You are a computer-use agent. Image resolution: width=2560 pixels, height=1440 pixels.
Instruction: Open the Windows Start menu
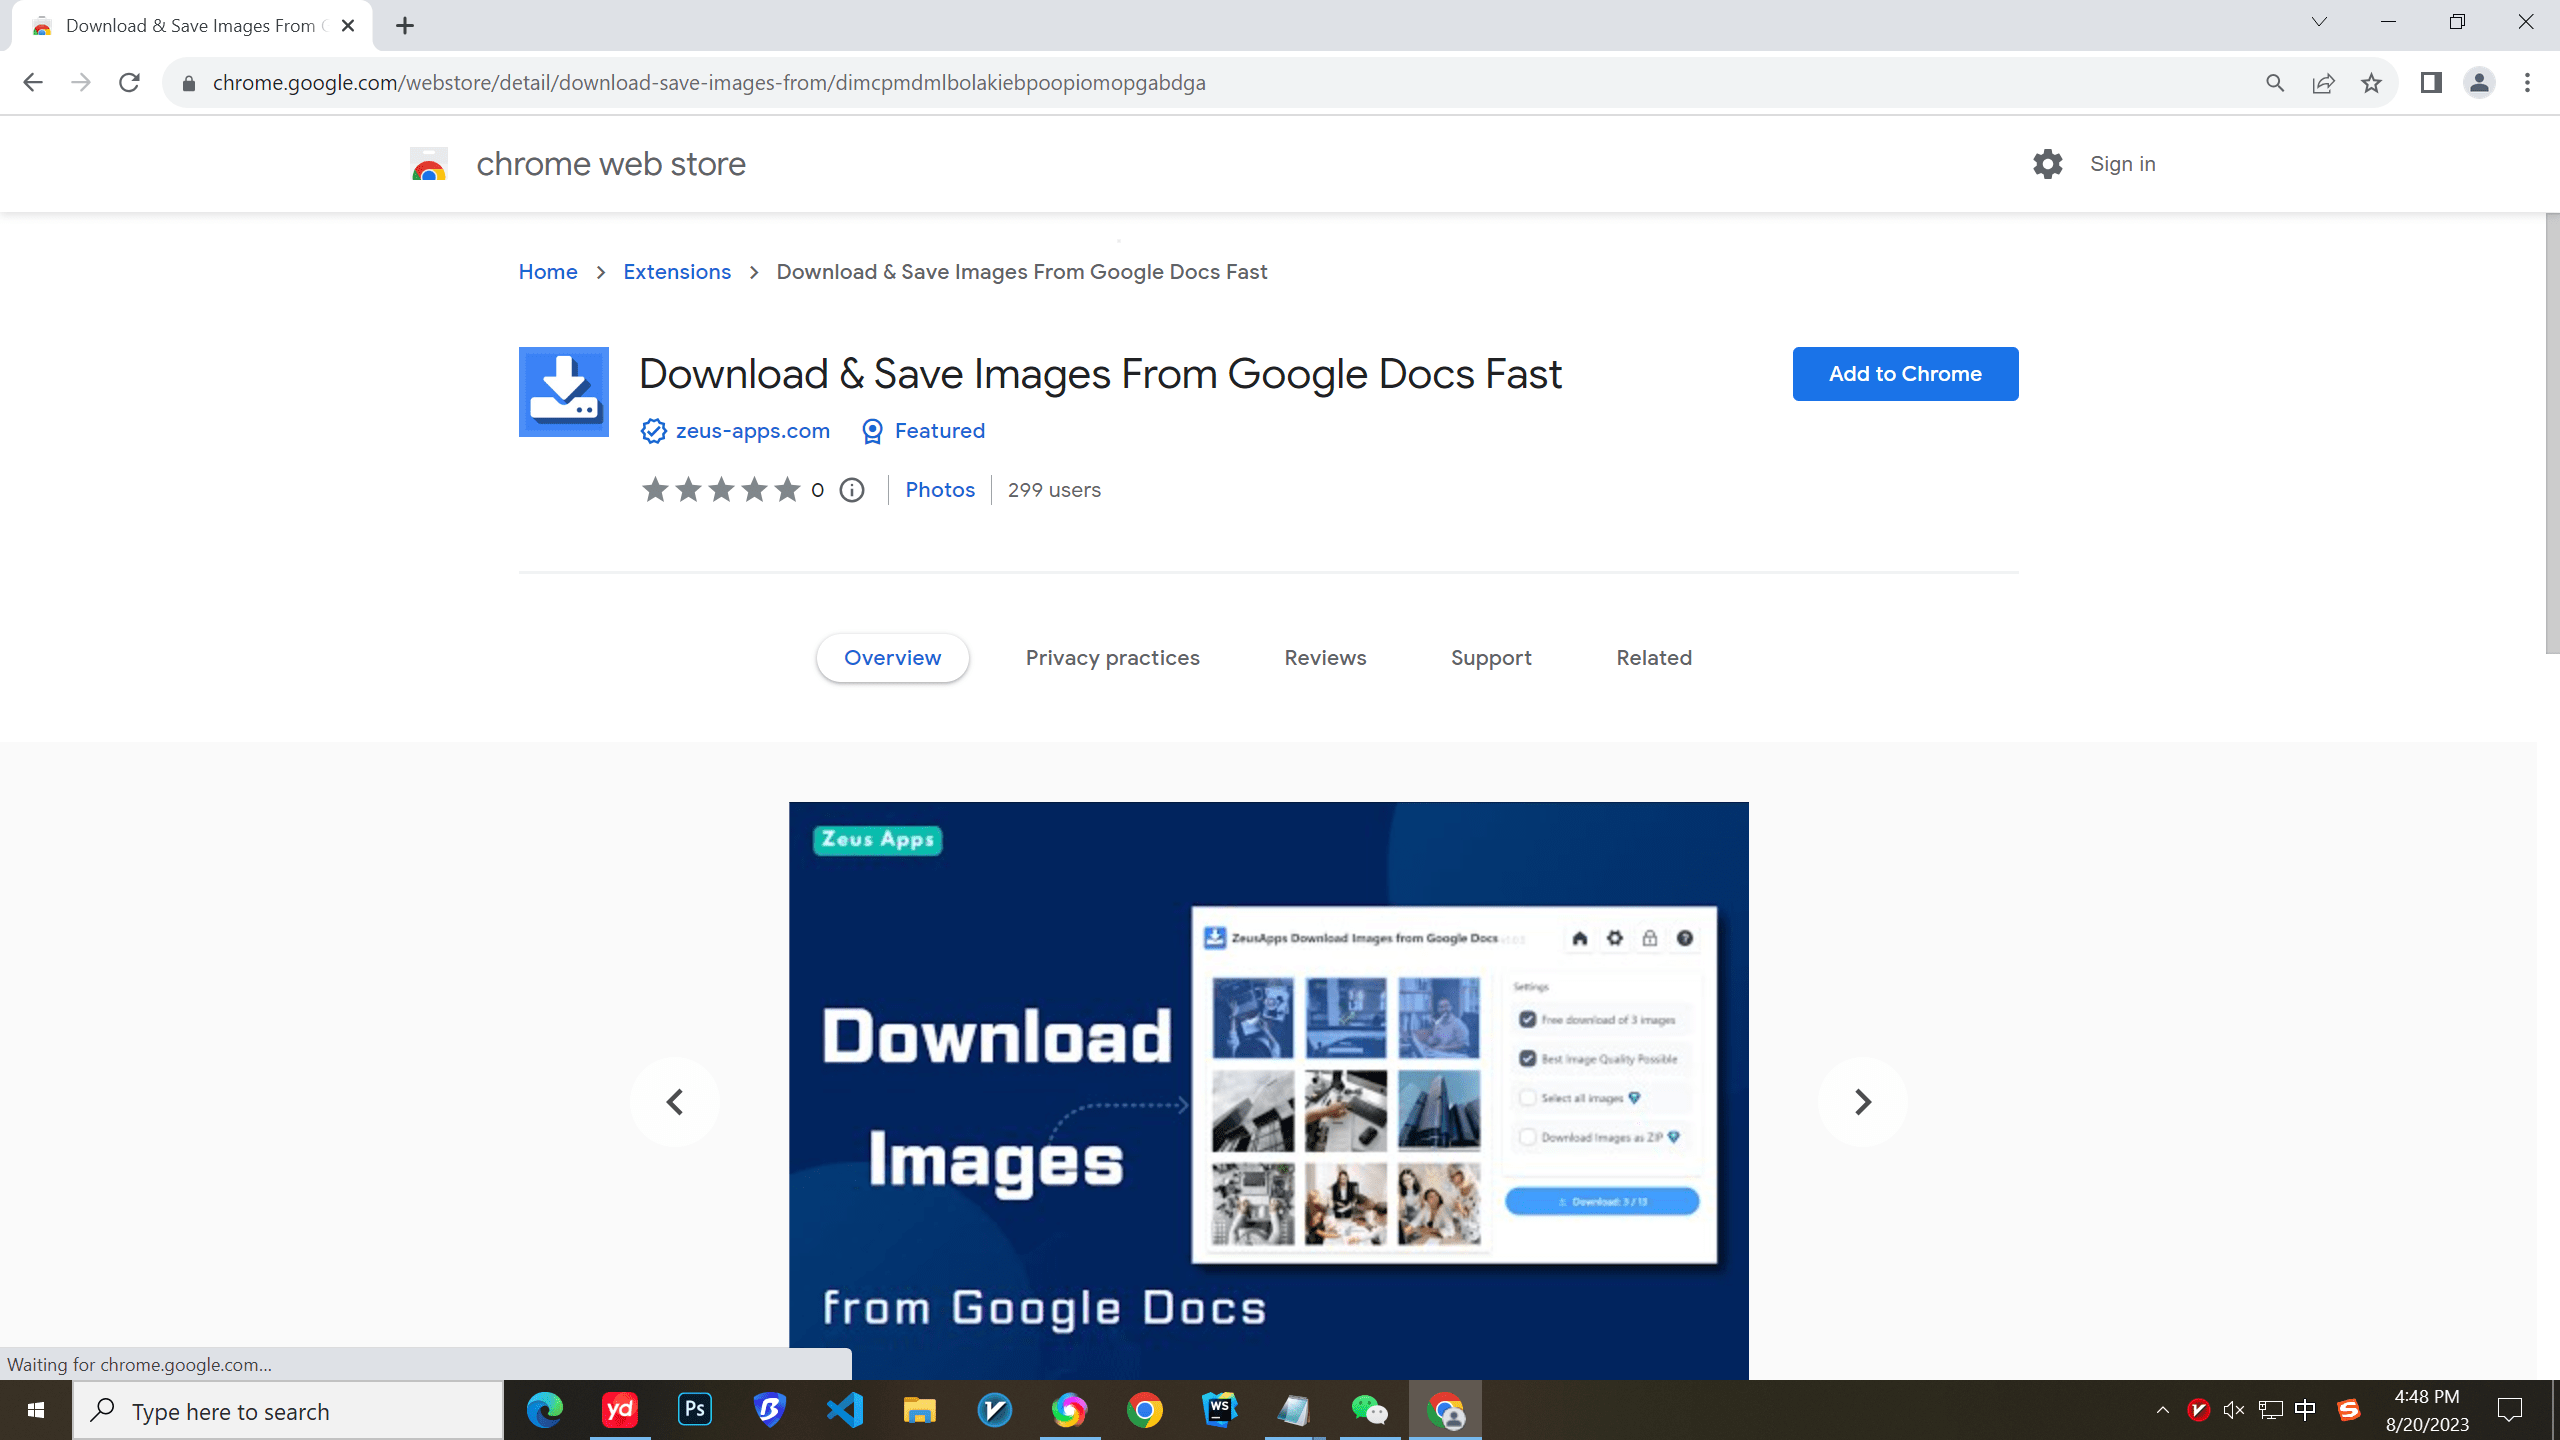click(x=36, y=1411)
